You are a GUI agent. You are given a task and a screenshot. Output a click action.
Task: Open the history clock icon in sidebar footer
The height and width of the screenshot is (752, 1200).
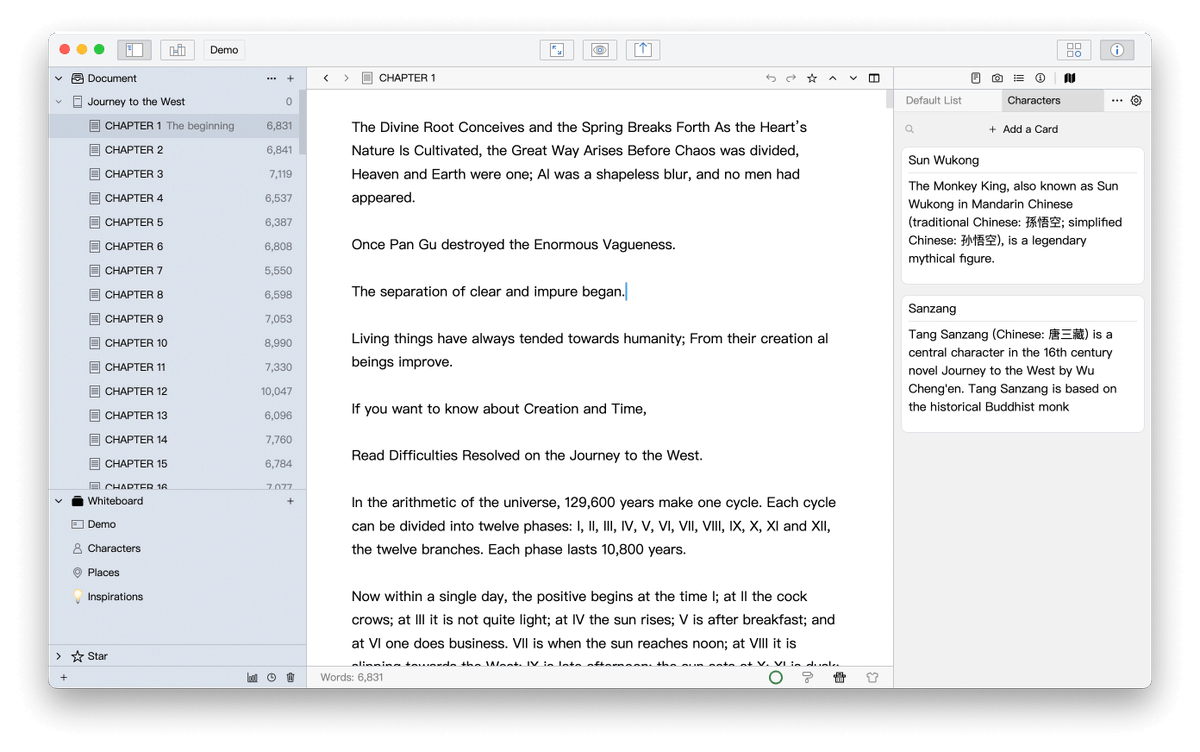pos(271,677)
